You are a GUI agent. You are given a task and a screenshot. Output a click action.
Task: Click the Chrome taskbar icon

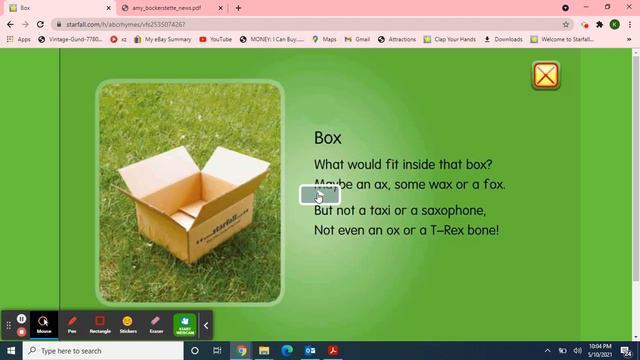click(241, 351)
